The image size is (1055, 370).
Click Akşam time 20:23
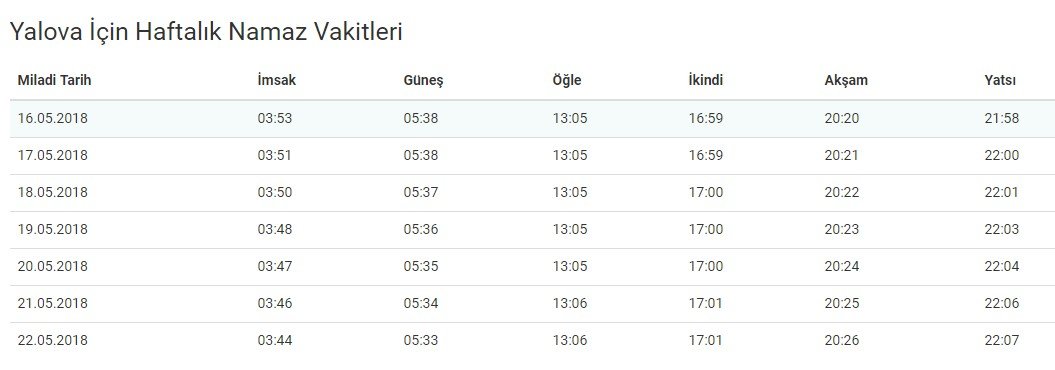pos(842,229)
